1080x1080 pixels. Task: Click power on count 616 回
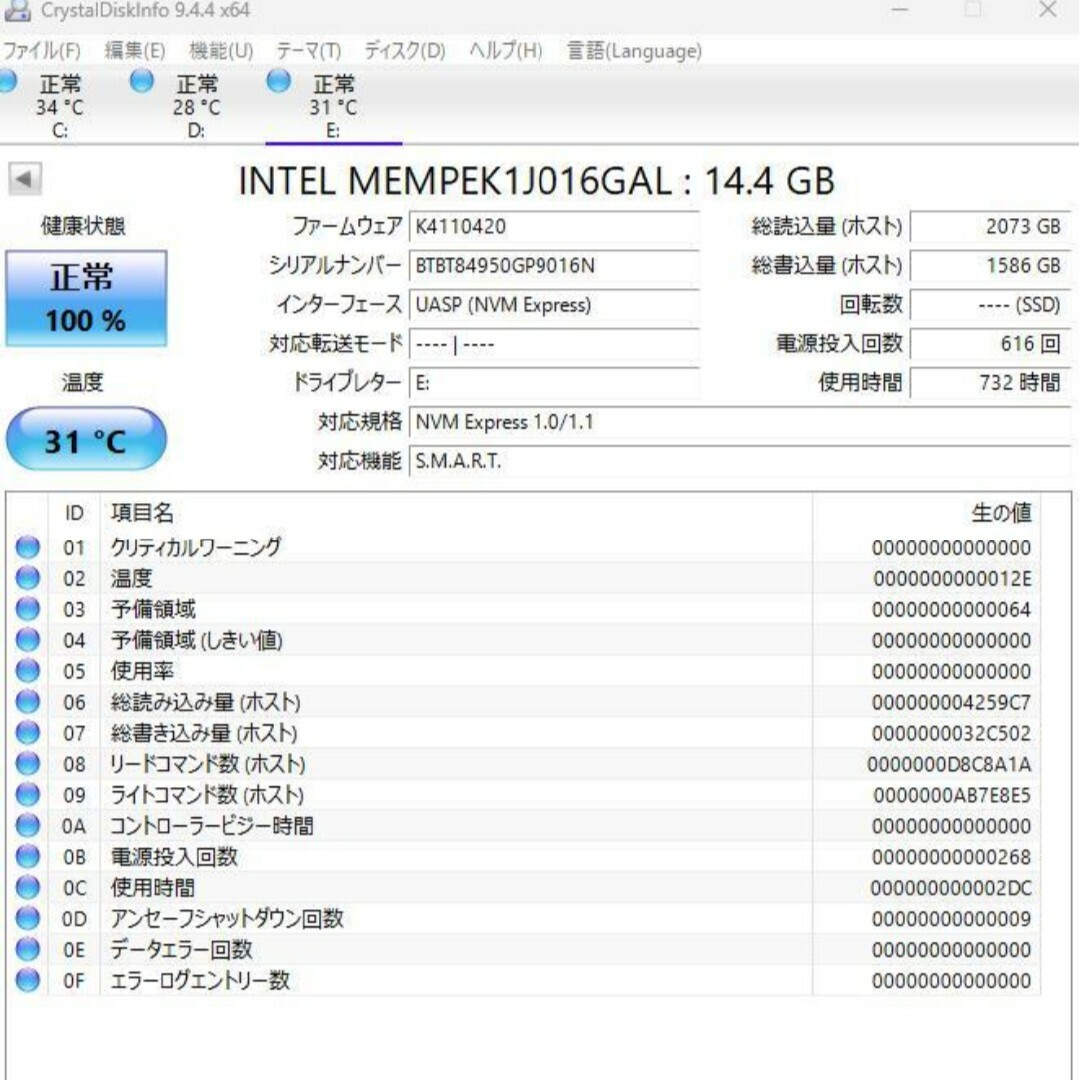point(990,344)
